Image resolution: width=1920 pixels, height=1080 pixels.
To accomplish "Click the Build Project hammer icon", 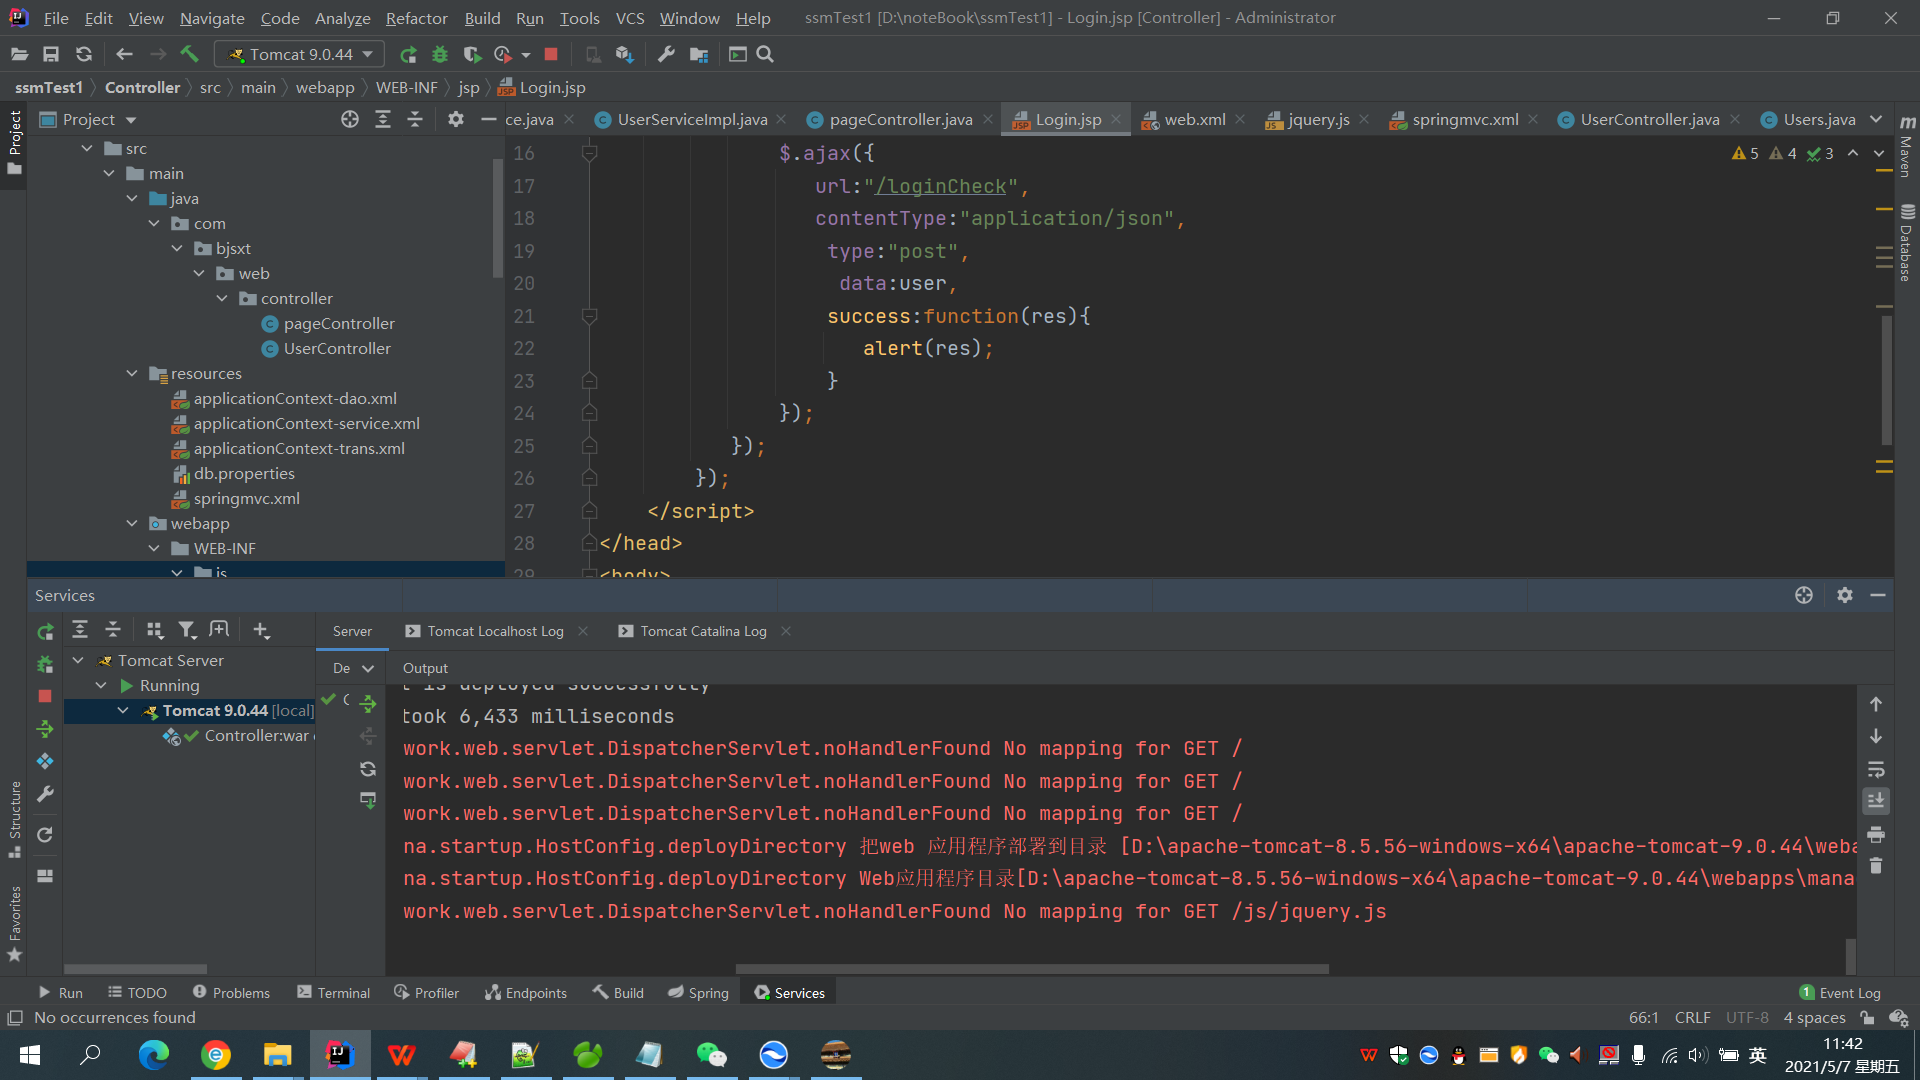I will click(x=189, y=54).
